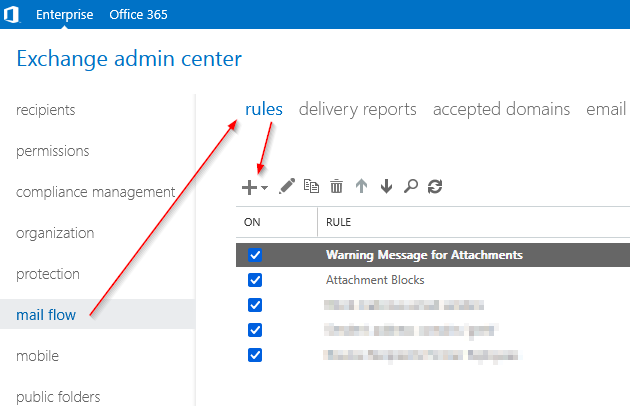Switch to delivery reports tab
630x406 pixels.
(x=358, y=109)
